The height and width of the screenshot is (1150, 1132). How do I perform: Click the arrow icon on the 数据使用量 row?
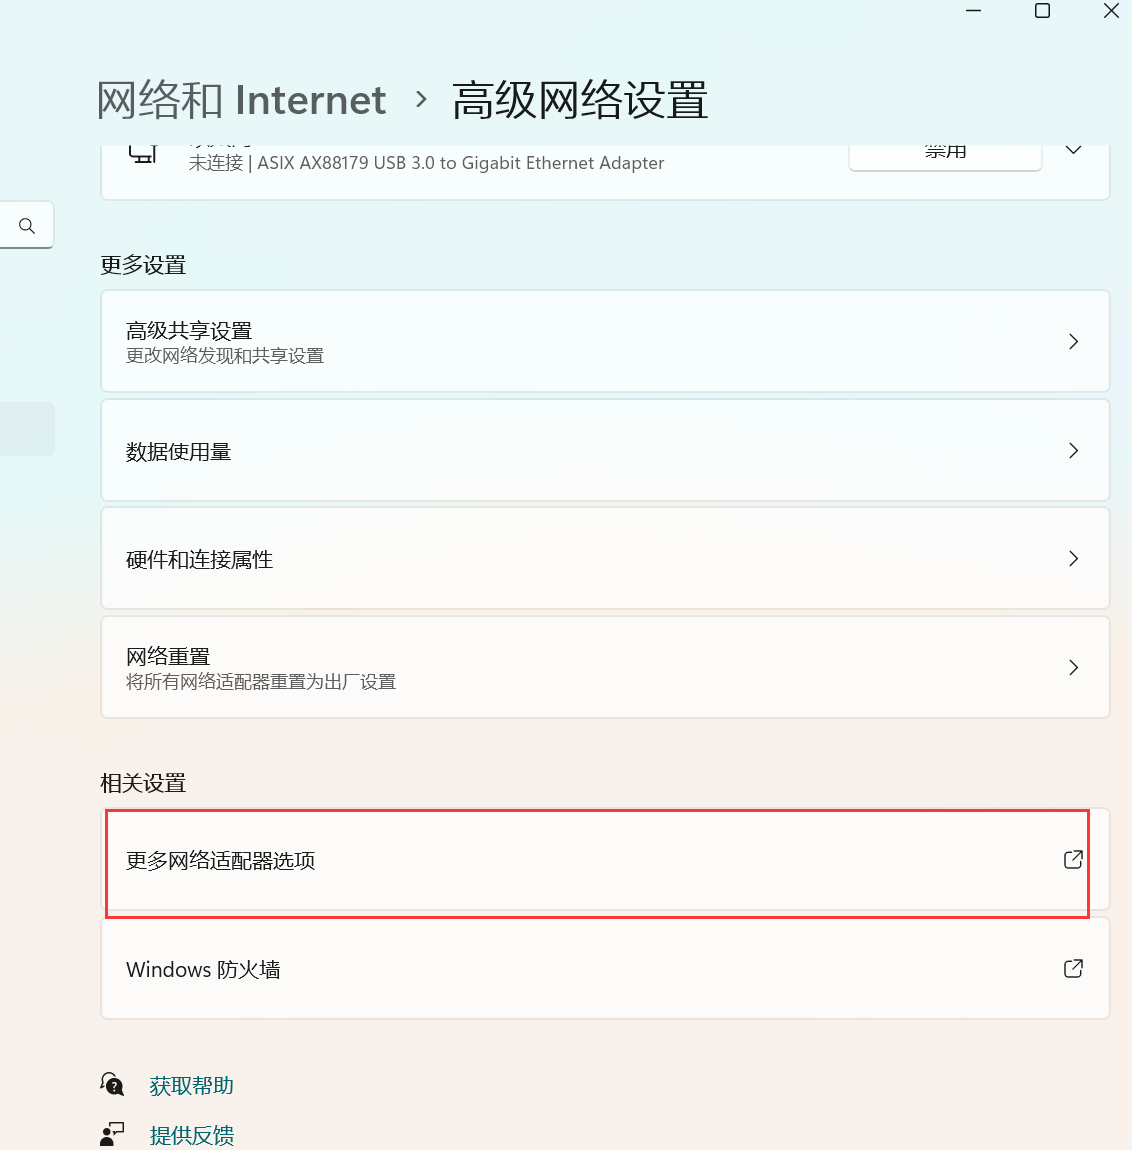(x=1073, y=450)
